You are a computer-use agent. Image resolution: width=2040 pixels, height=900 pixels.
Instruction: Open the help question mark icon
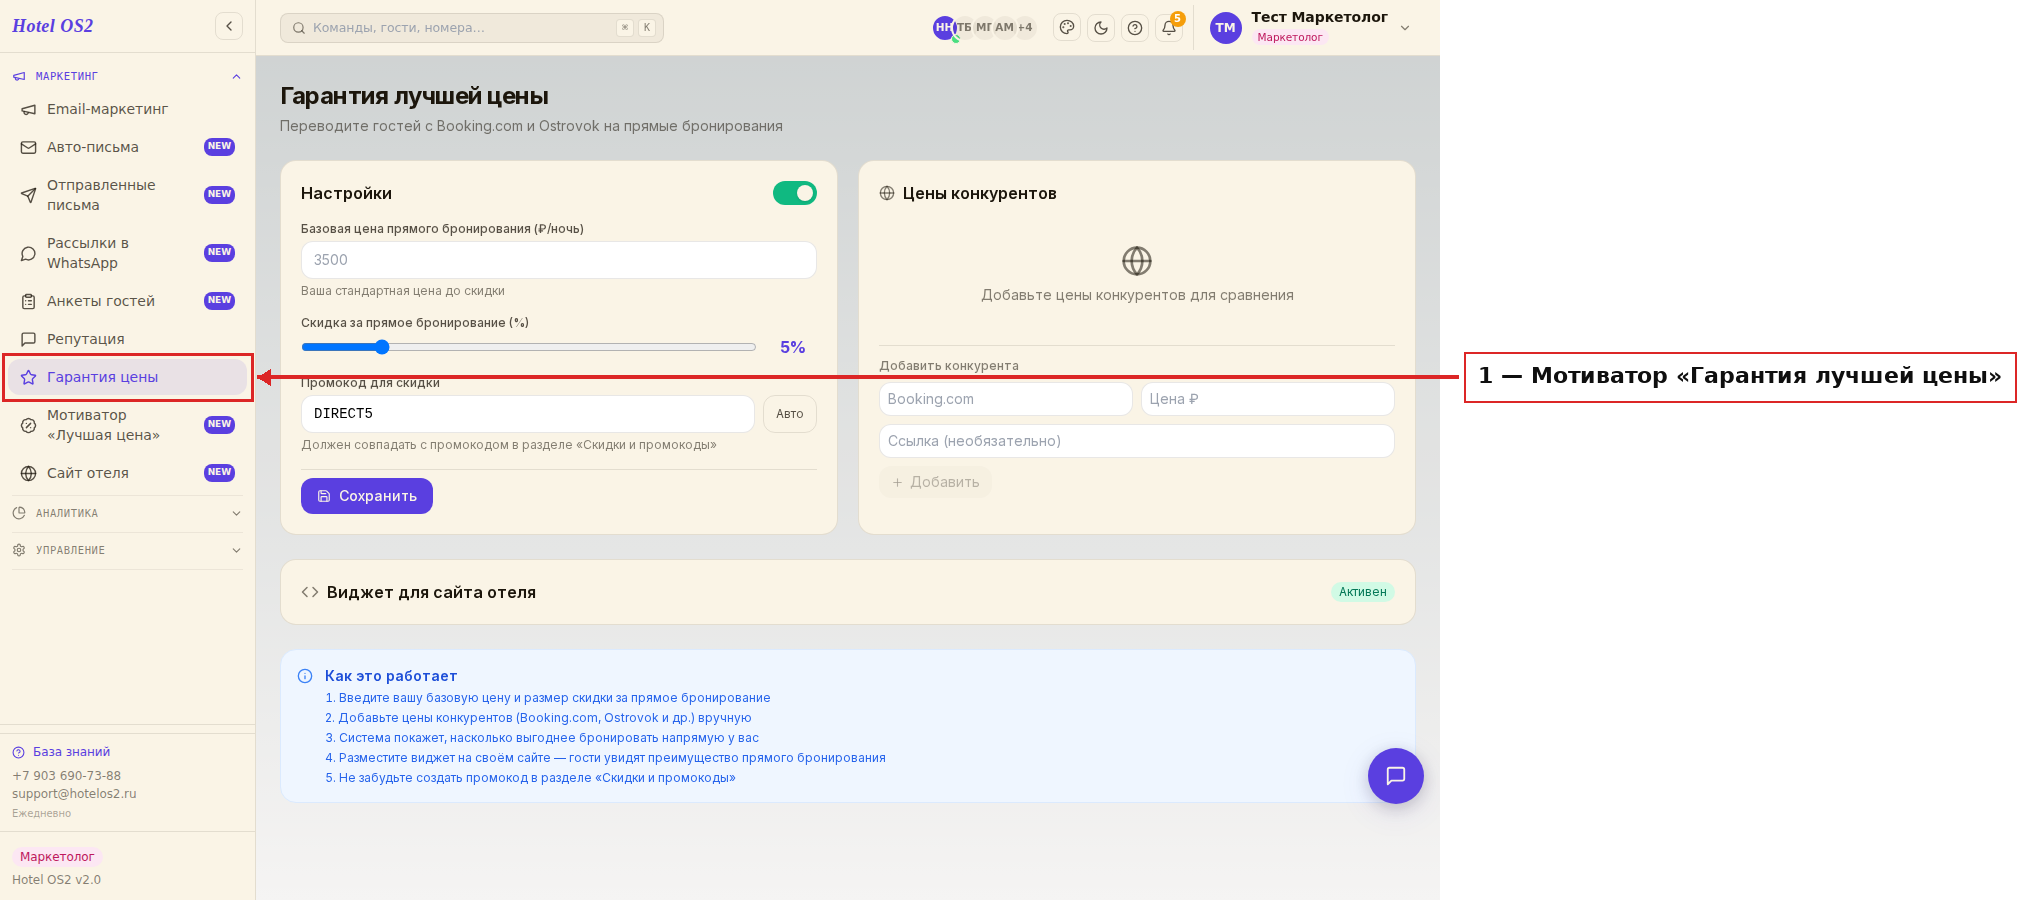coord(1135,28)
